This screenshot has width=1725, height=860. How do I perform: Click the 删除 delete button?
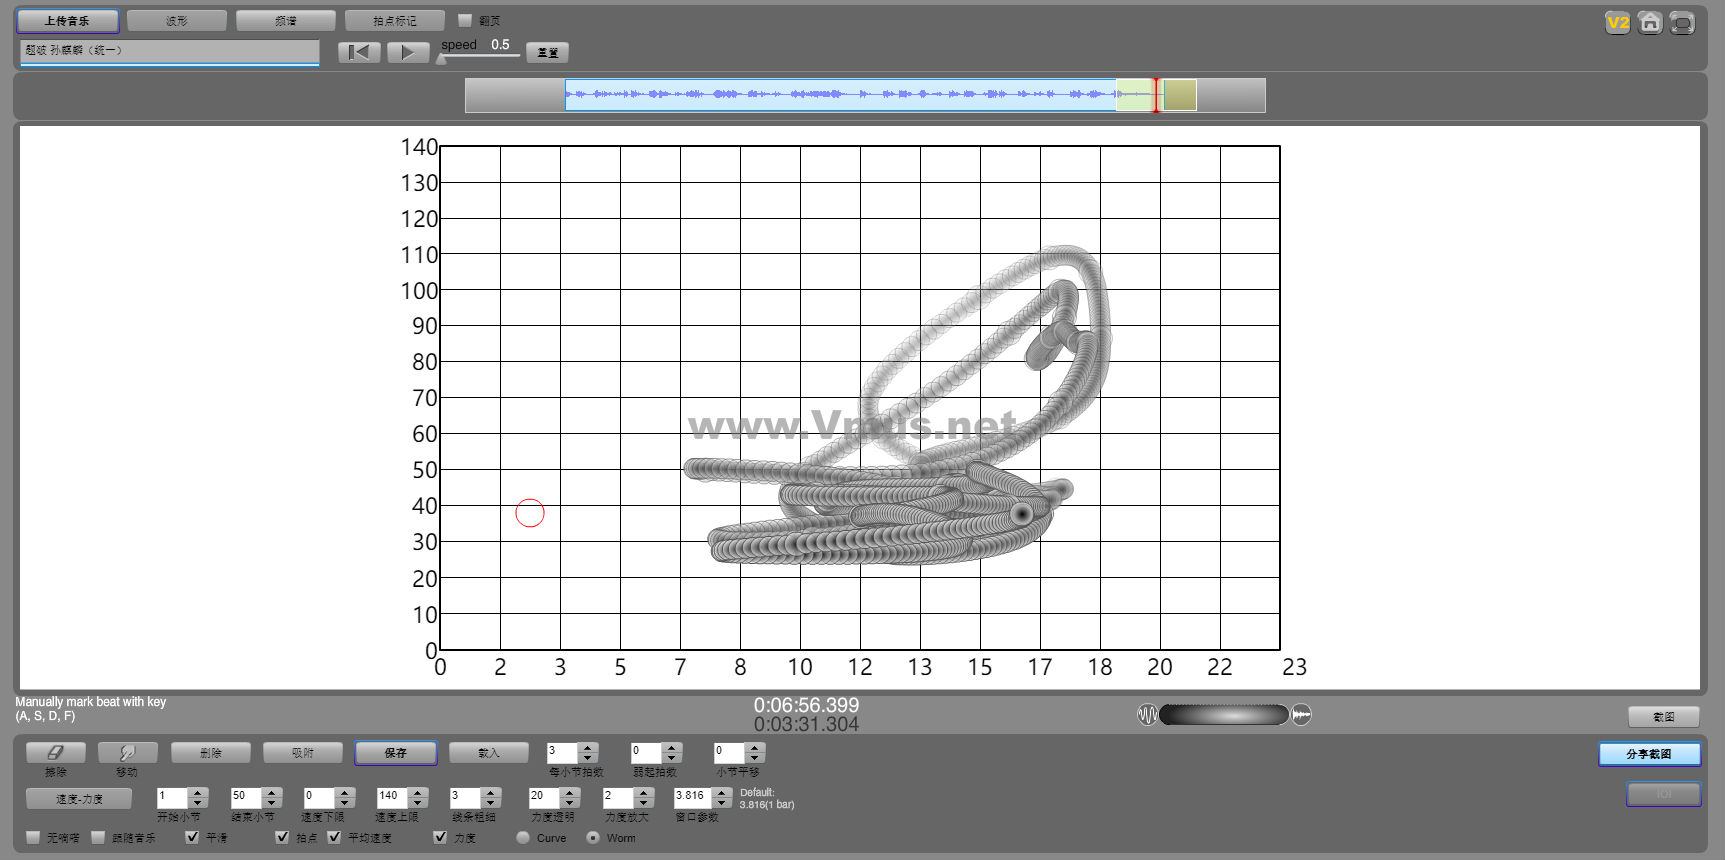click(x=211, y=752)
